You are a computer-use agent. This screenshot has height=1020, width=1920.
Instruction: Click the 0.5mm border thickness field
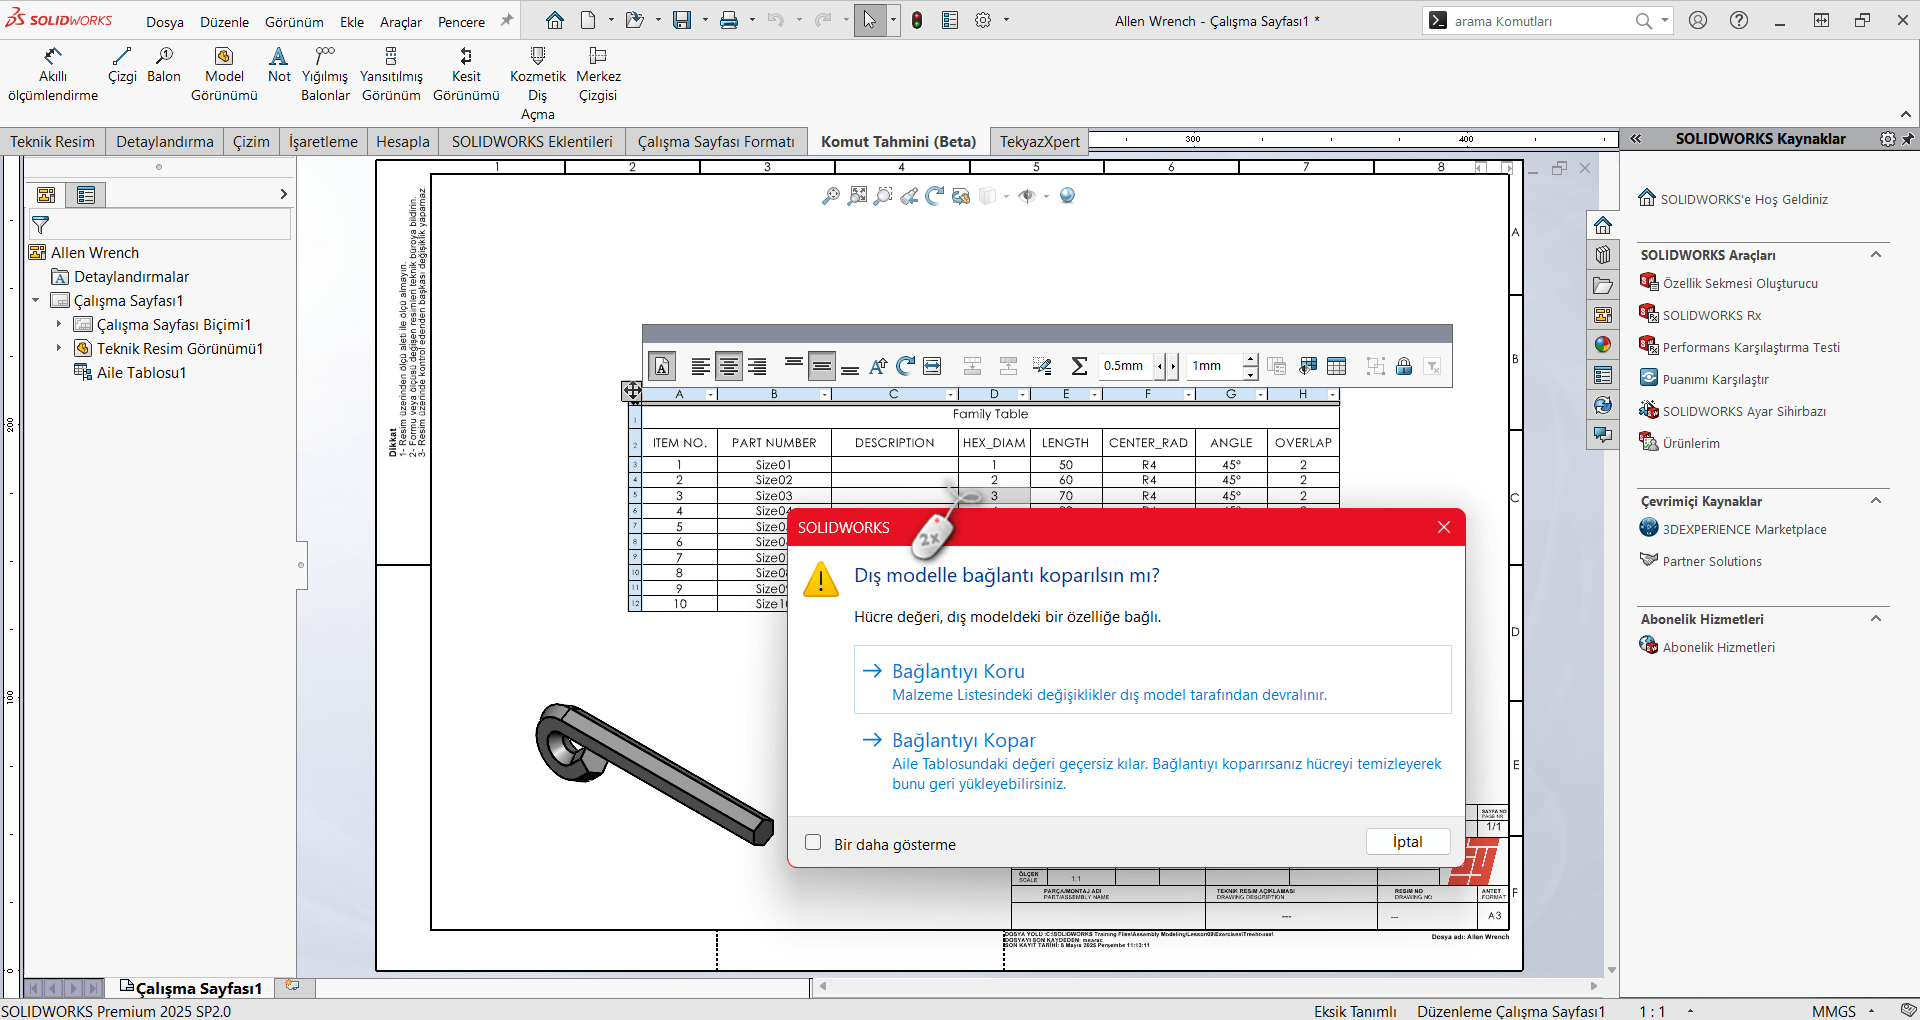1125,366
